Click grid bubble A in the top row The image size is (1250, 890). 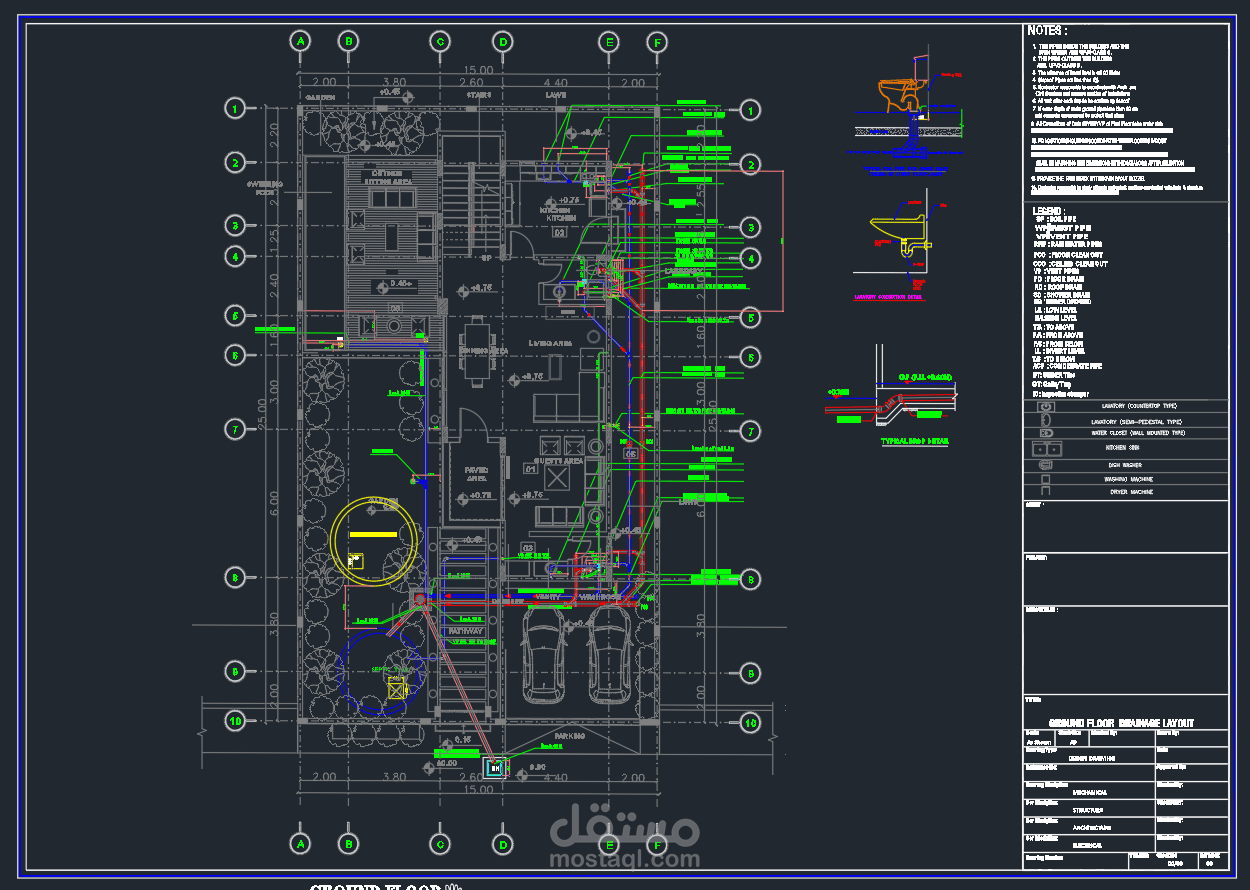click(300, 41)
